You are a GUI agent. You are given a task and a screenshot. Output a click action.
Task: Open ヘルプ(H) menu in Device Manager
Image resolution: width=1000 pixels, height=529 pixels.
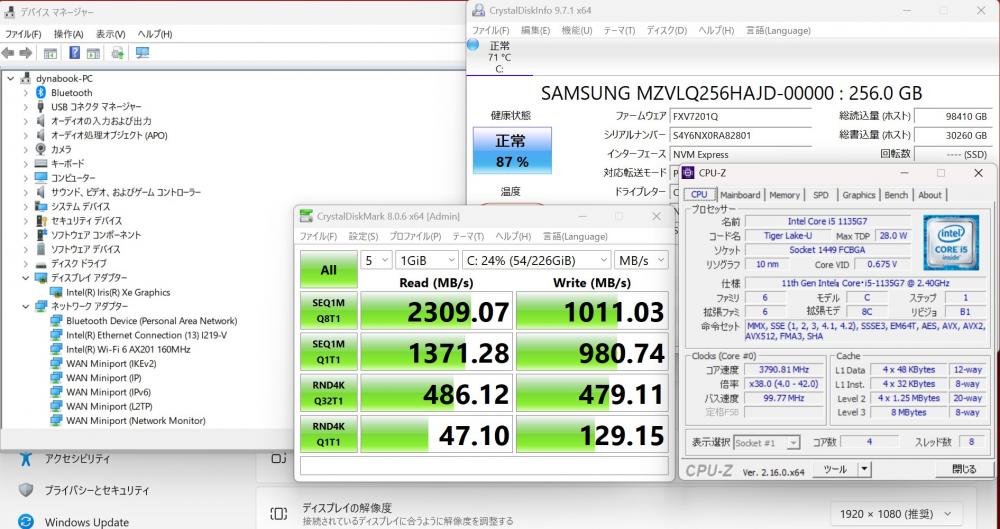(x=155, y=34)
